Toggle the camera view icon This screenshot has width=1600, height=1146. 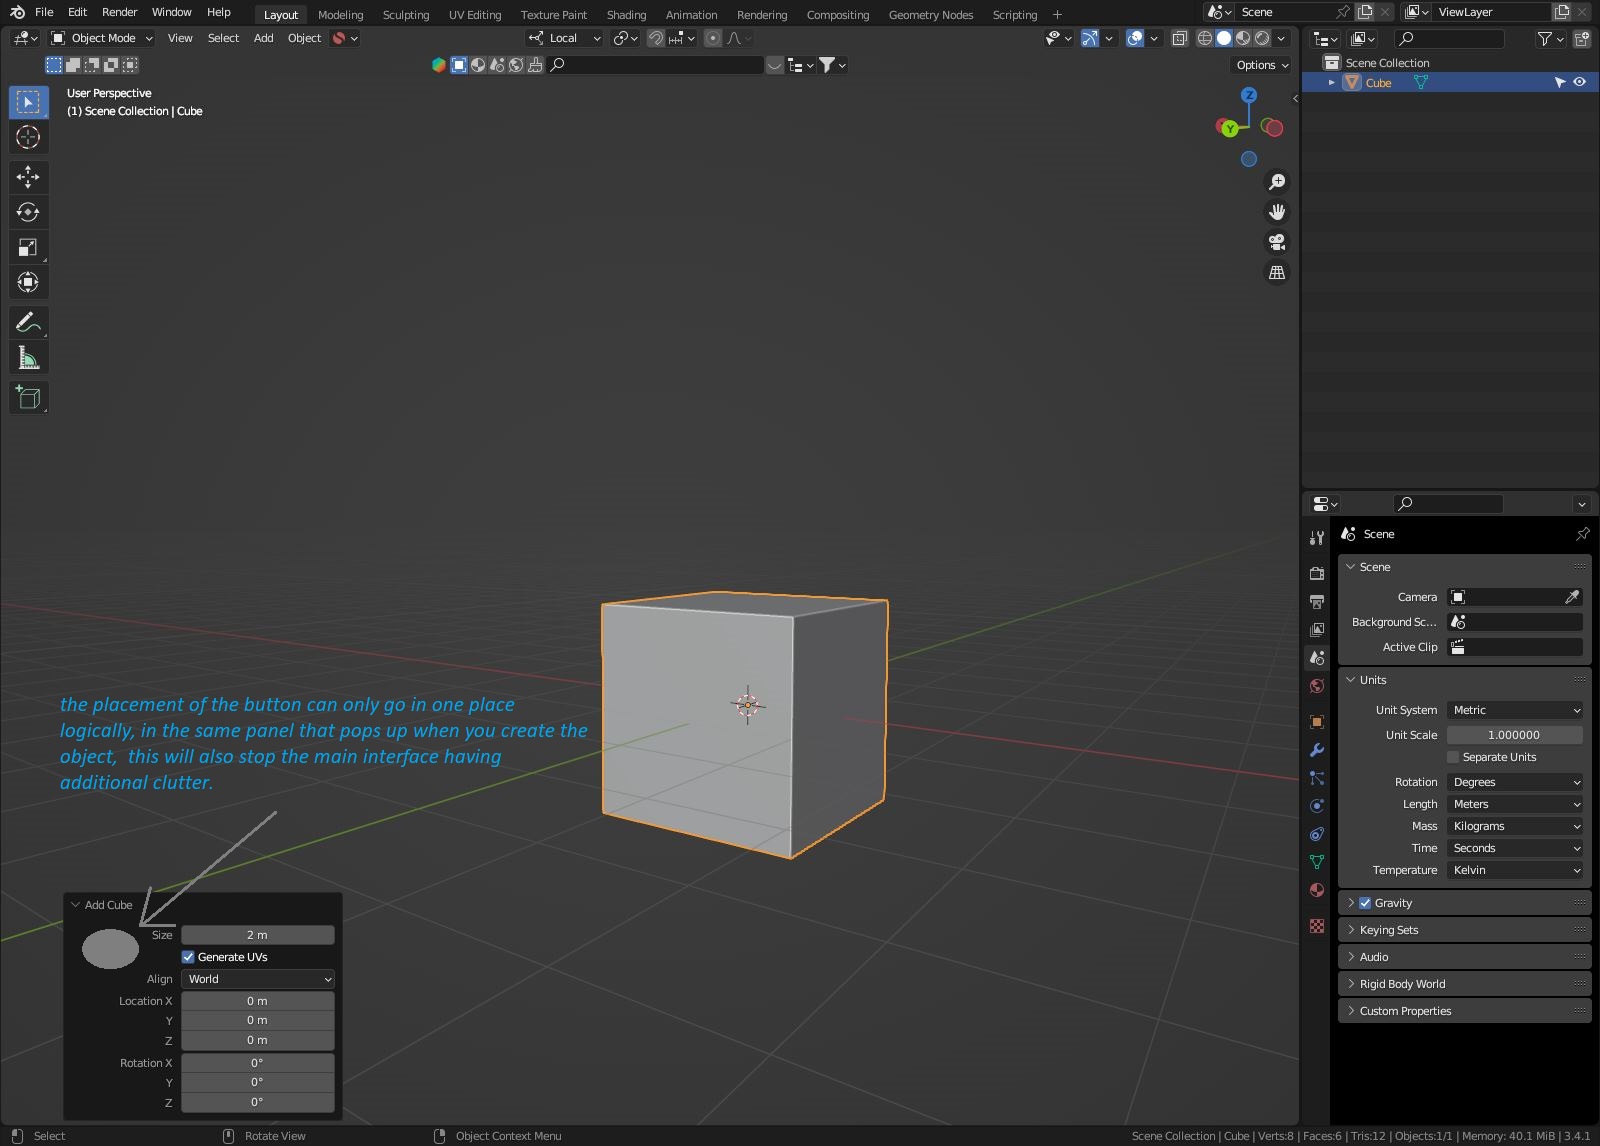click(x=1277, y=242)
